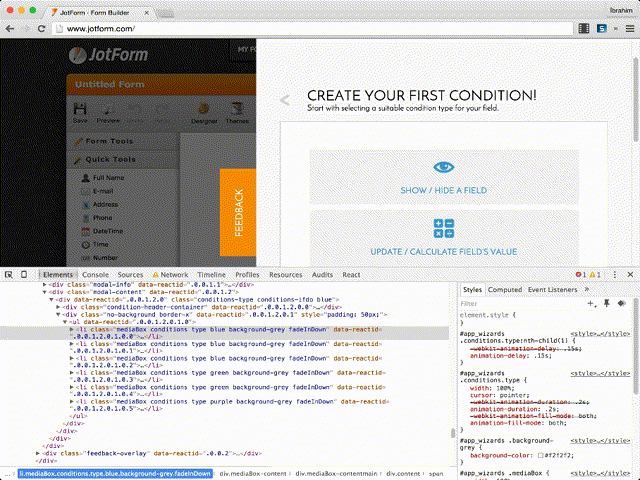The width and height of the screenshot is (640, 480).
Task: Toggle DevTools device mode icon
Action: click(x=24, y=275)
